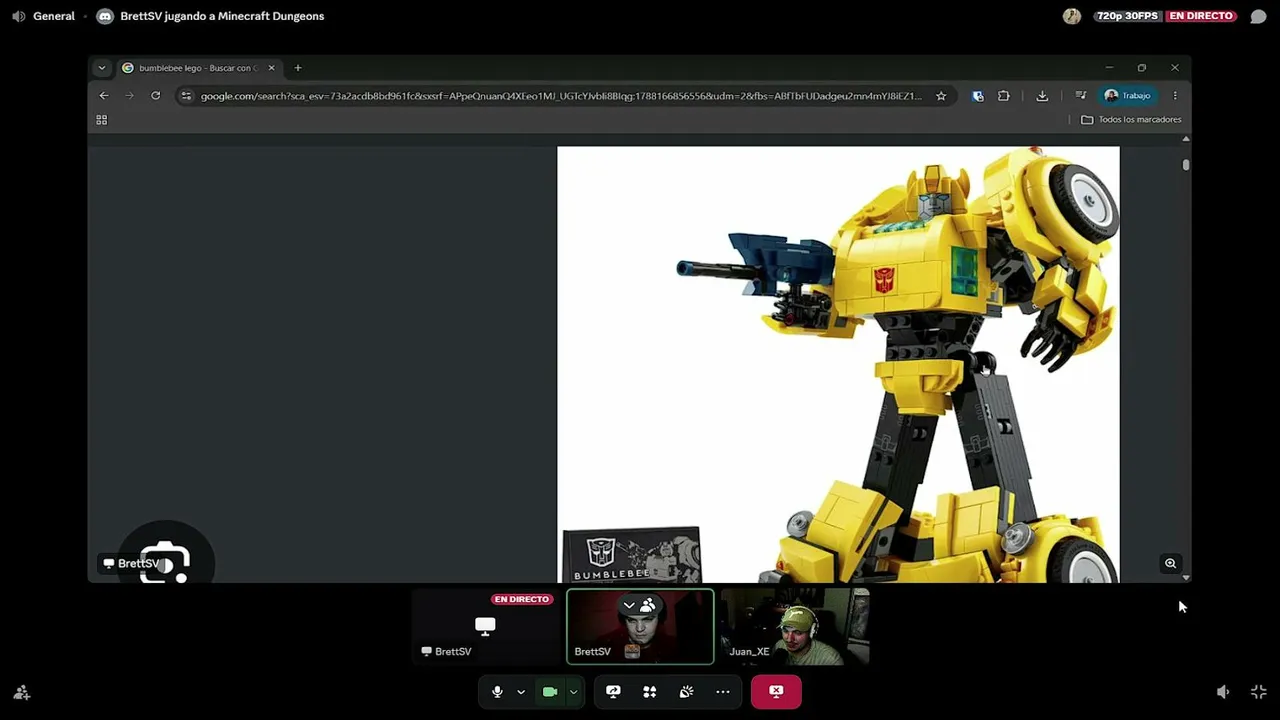This screenshot has width=1280, height=720.
Task: Open a new browser tab
Action: [x=298, y=68]
